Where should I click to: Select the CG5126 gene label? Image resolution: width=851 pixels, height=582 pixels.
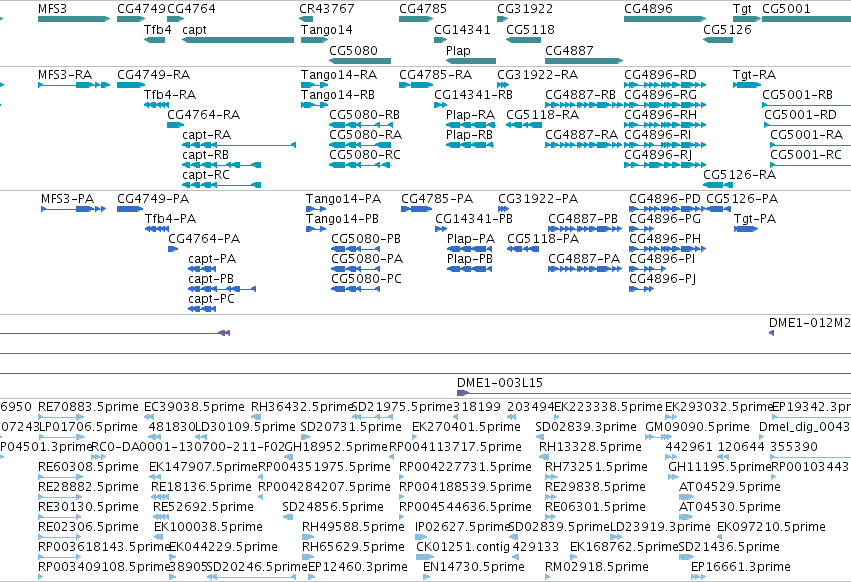click(727, 29)
